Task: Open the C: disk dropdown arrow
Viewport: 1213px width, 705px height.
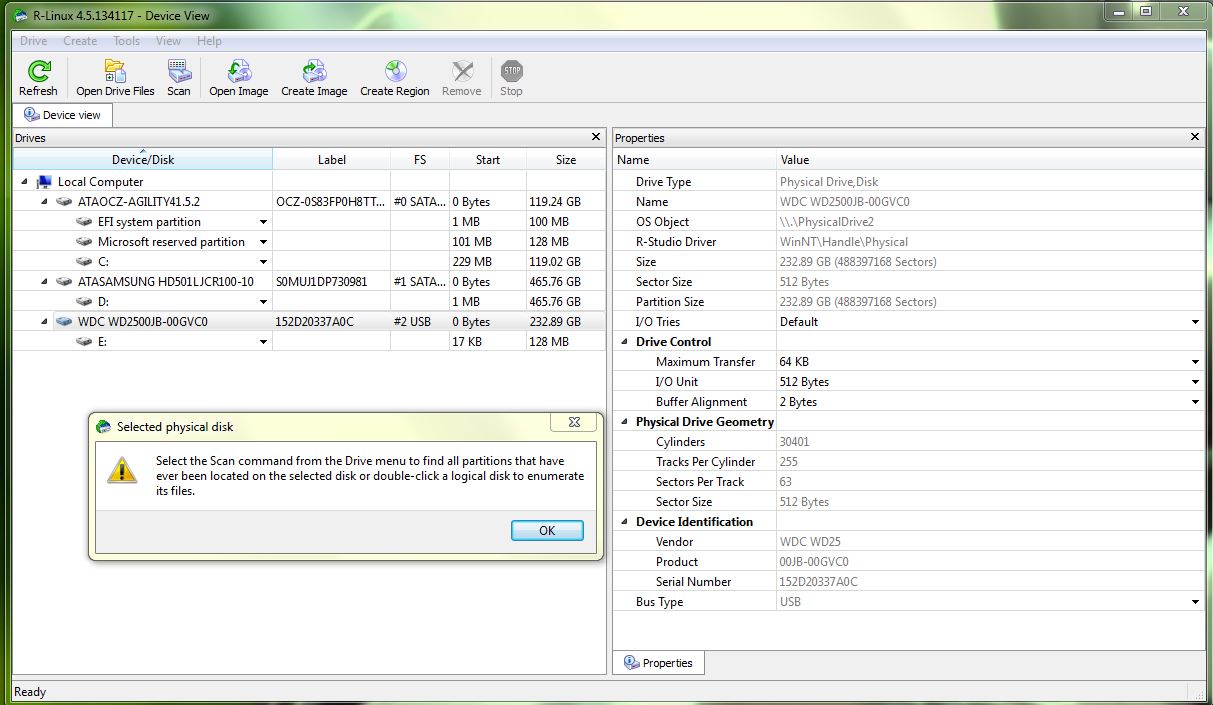Action: pos(264,262)
